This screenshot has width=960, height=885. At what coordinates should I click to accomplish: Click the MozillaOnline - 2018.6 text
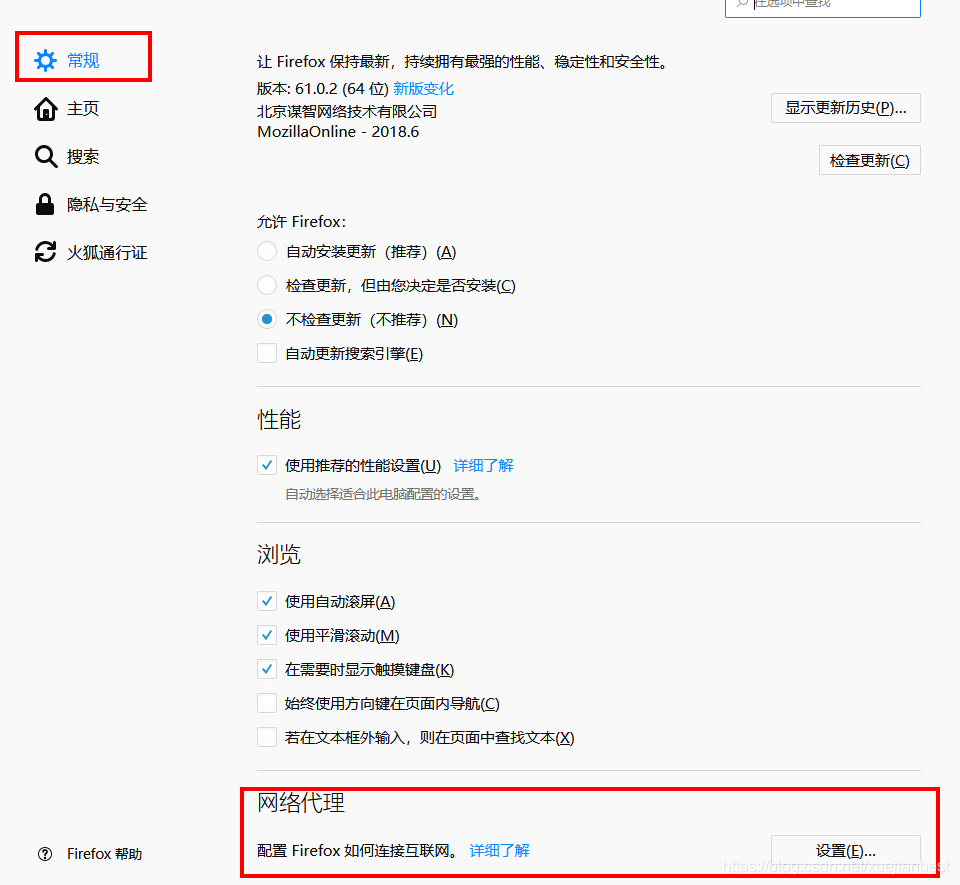[x=338, y=132]
